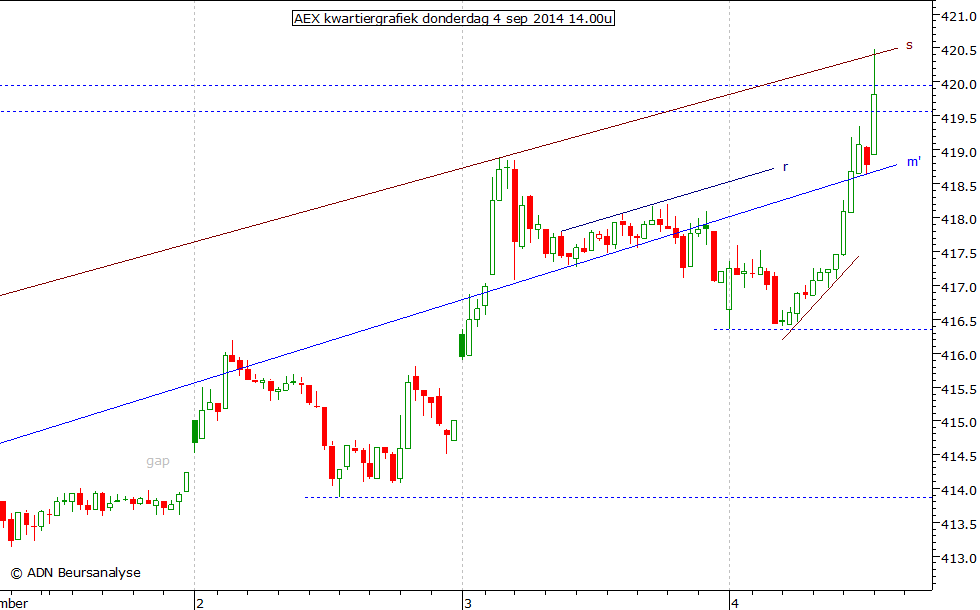Click the 413.5 price axis label
Screen dimensions: 980x610
point(959,524)
